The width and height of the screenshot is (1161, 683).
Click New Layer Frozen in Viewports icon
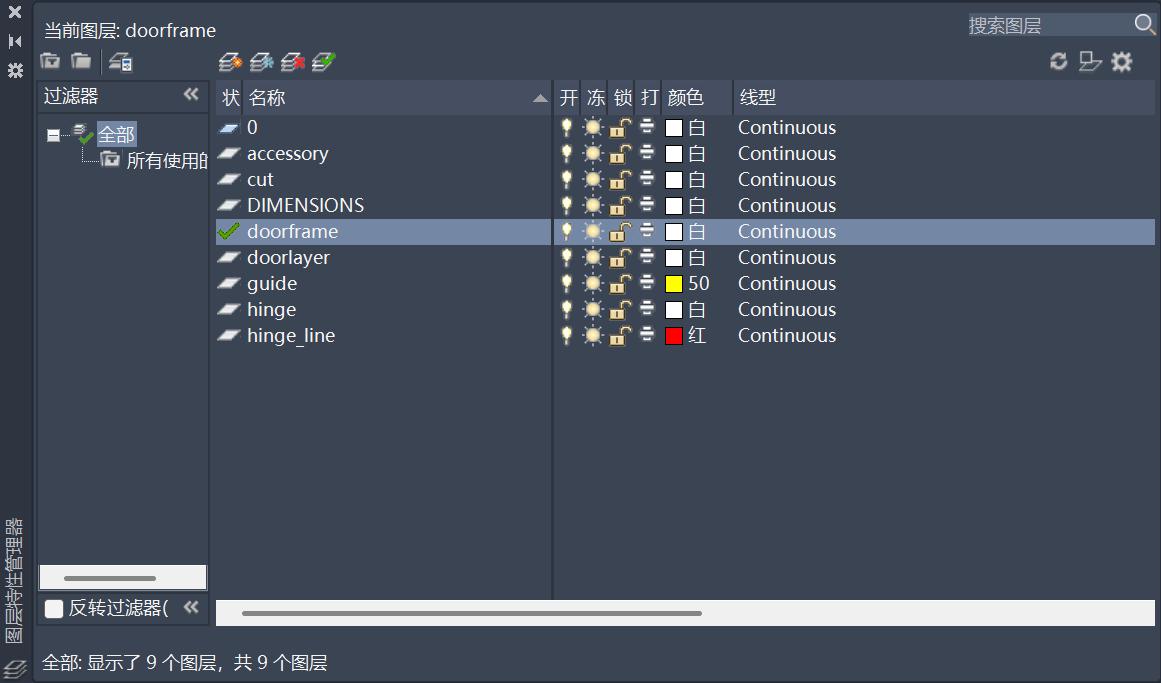click(x=261, y=62)
